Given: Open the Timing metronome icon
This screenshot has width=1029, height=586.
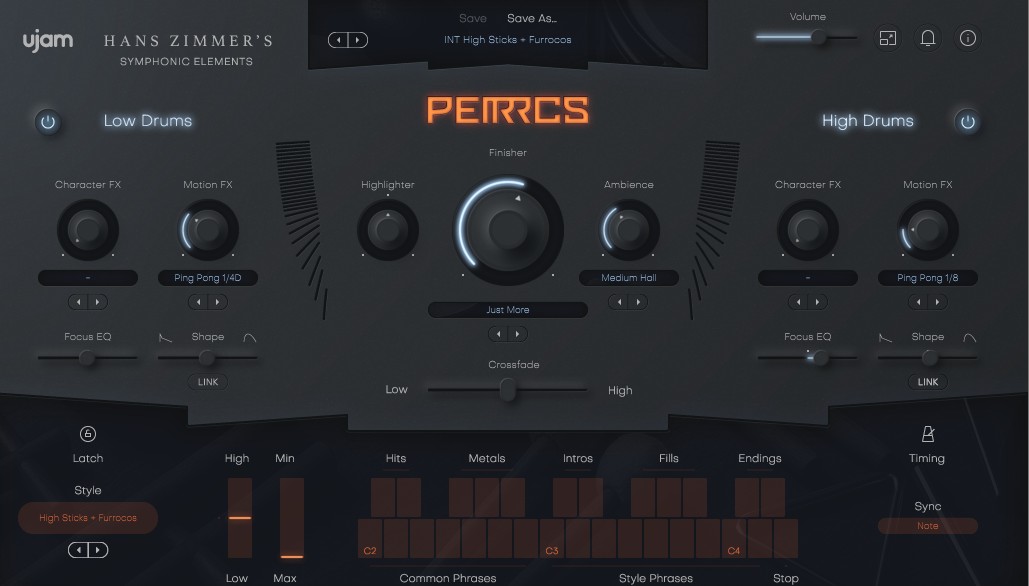Looking at the screenshot, I should [x=927, y=434].
